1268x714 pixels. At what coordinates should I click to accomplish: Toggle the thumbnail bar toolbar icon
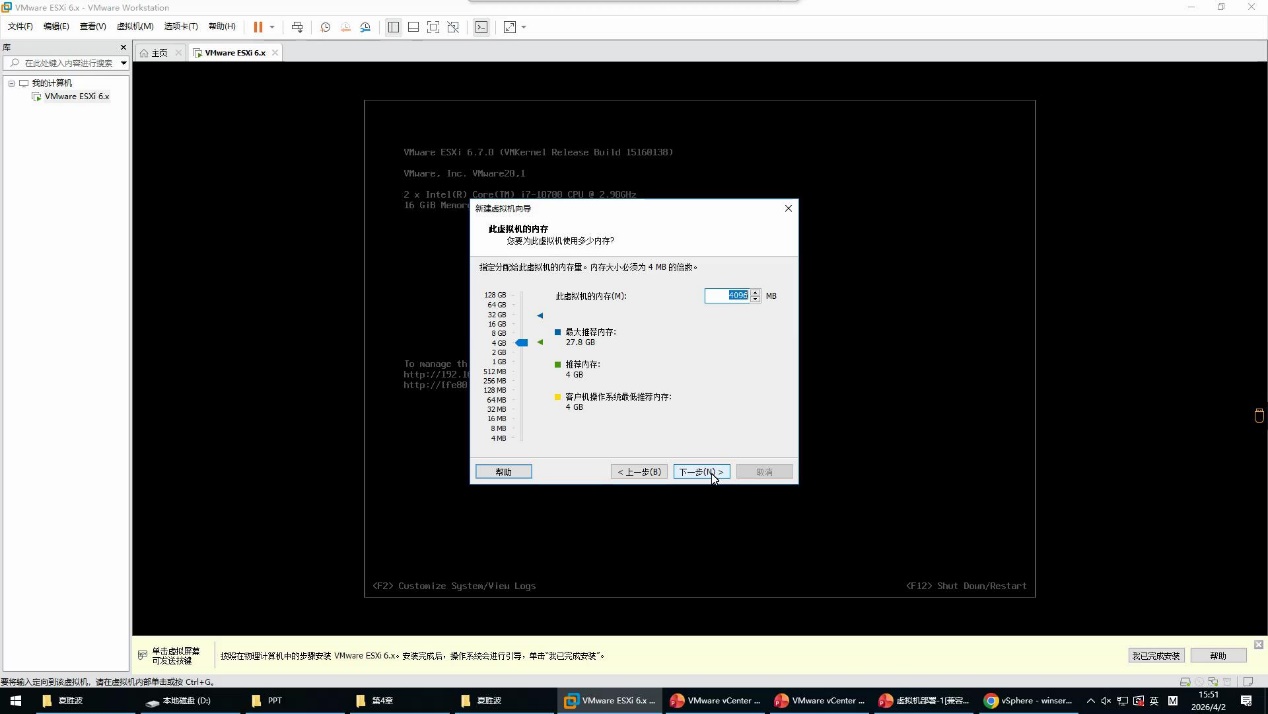tap(413, 27)
